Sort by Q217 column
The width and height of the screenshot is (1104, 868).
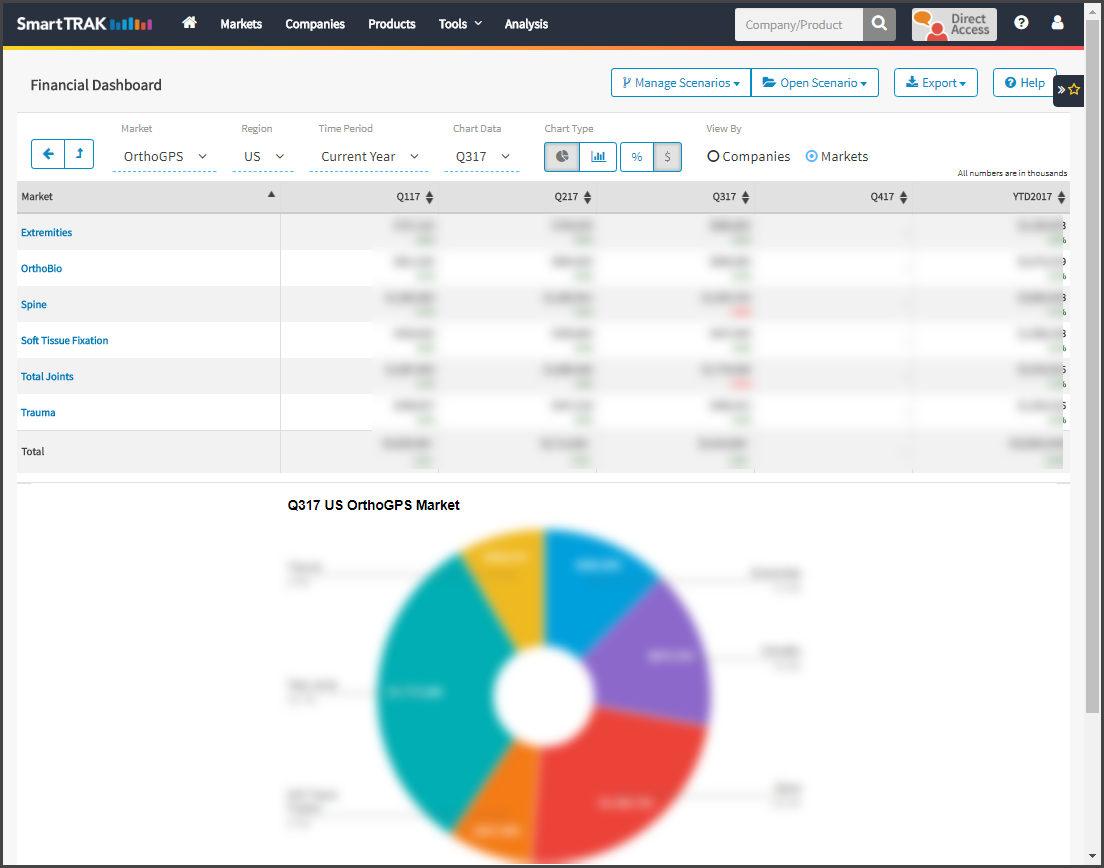tap(587, 197)
